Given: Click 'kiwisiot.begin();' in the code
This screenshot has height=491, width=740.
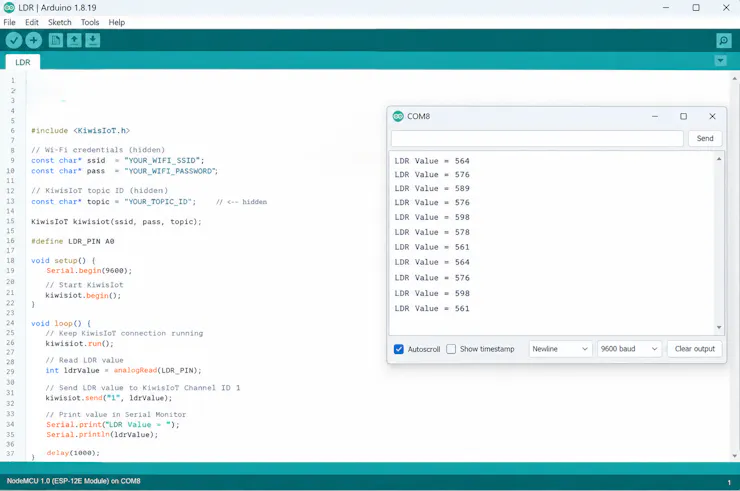Looking at the screenshot, I should (x=83, y=296).
